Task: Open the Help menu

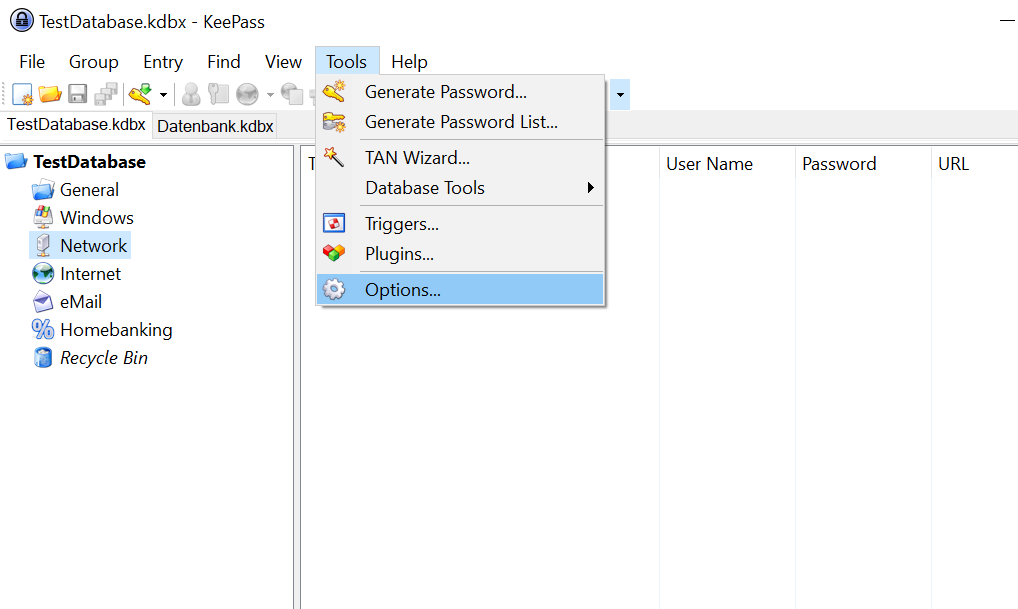Action: 409,62
